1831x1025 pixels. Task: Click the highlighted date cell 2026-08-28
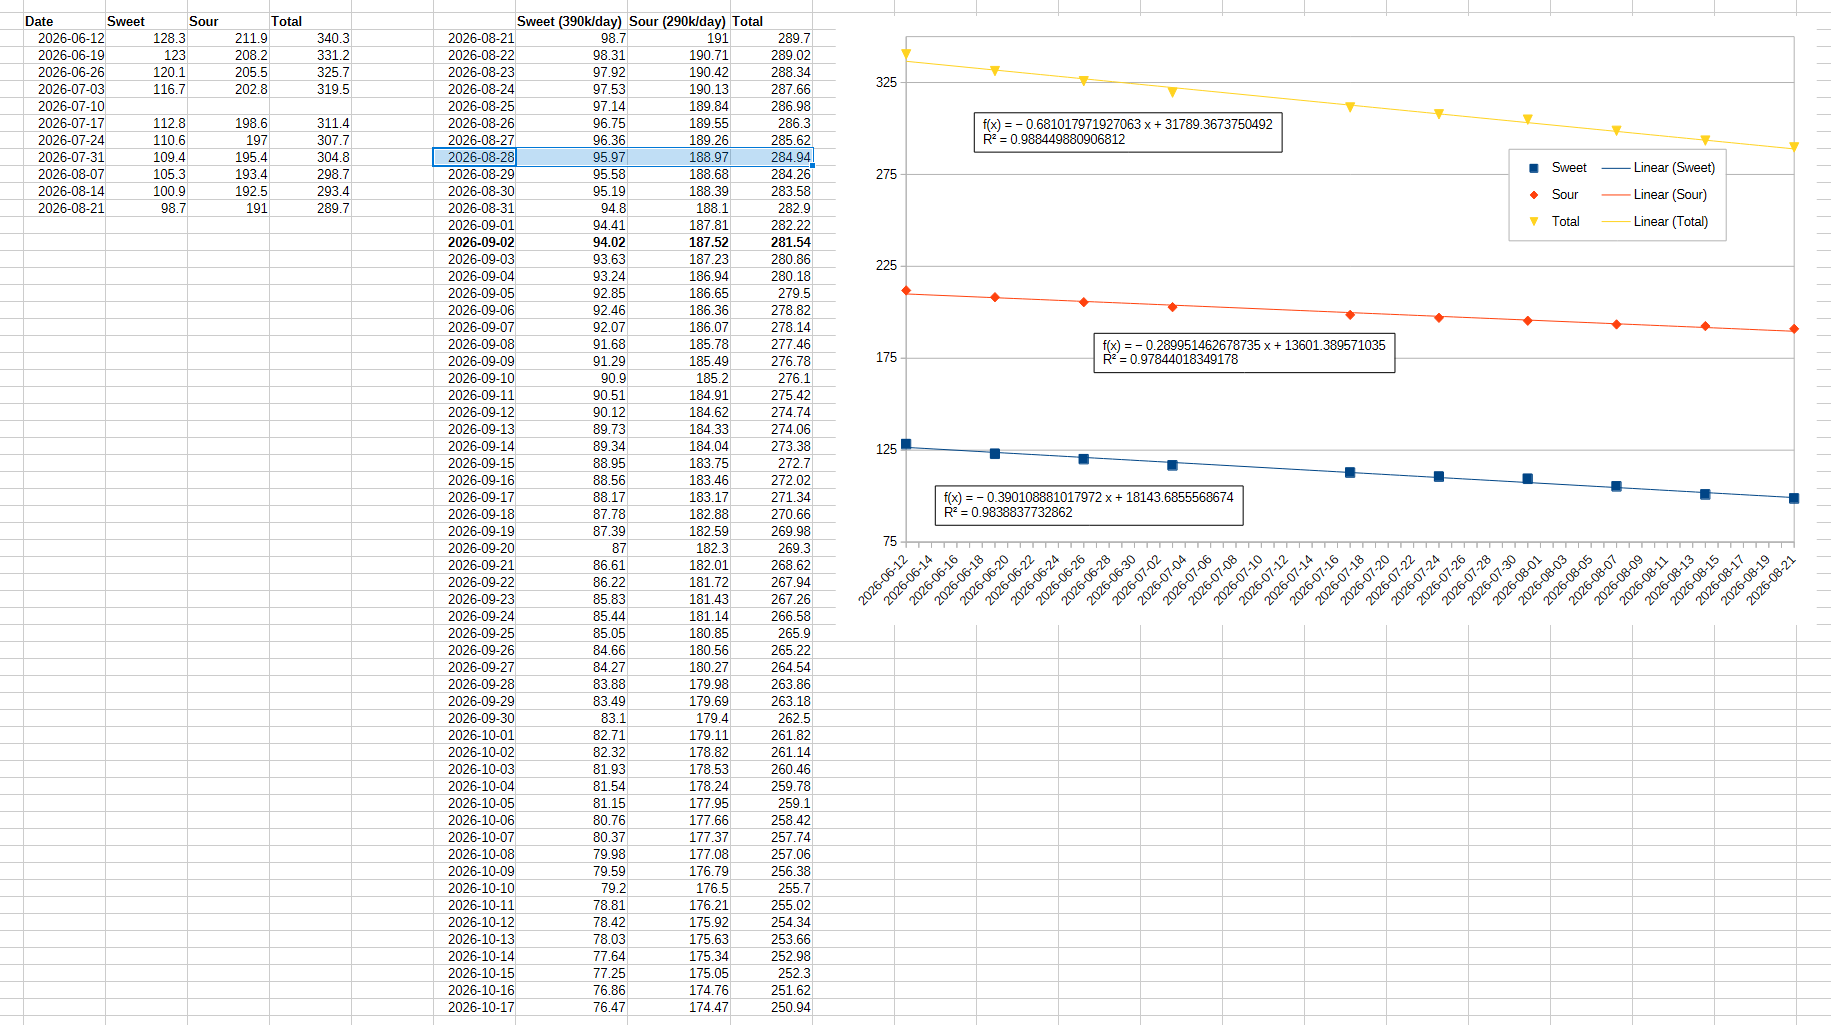coord(474,157)
